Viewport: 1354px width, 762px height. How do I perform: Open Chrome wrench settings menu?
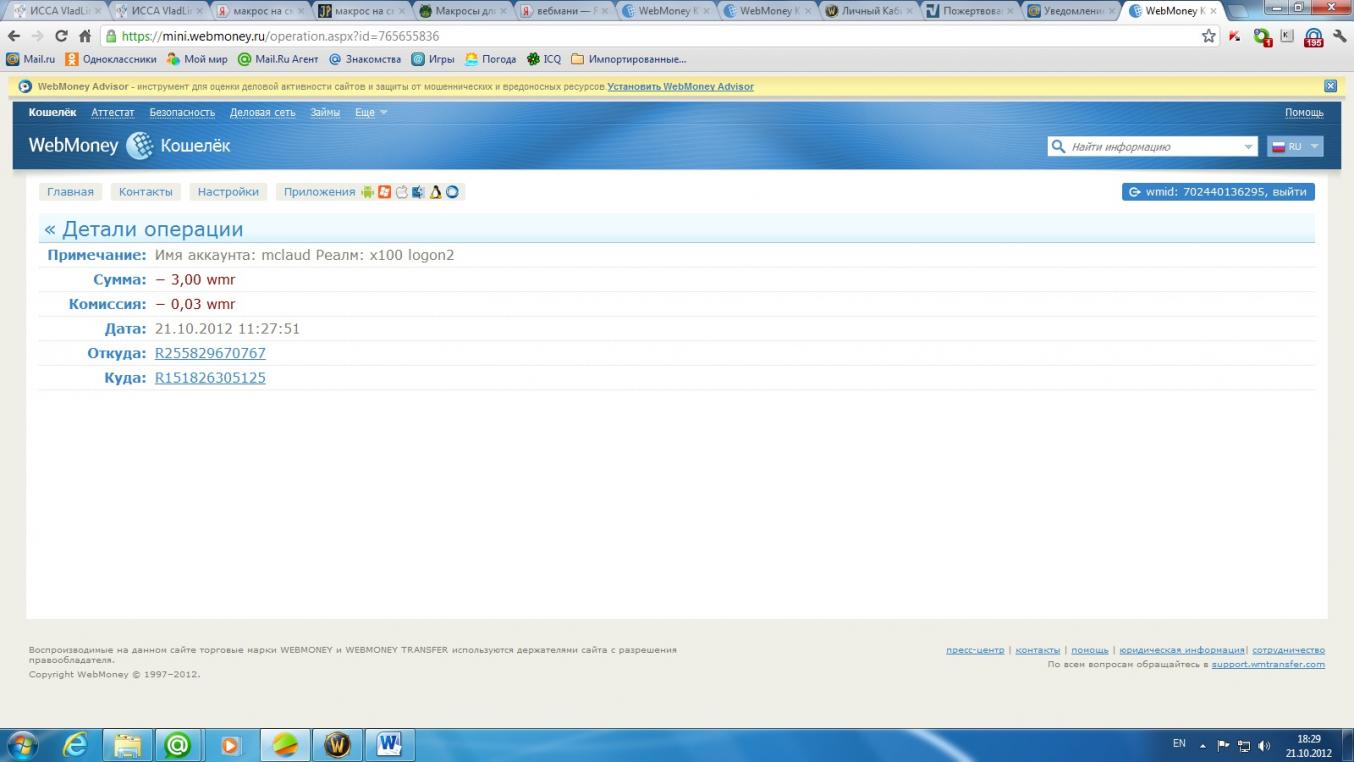[x=1340, y=36]
